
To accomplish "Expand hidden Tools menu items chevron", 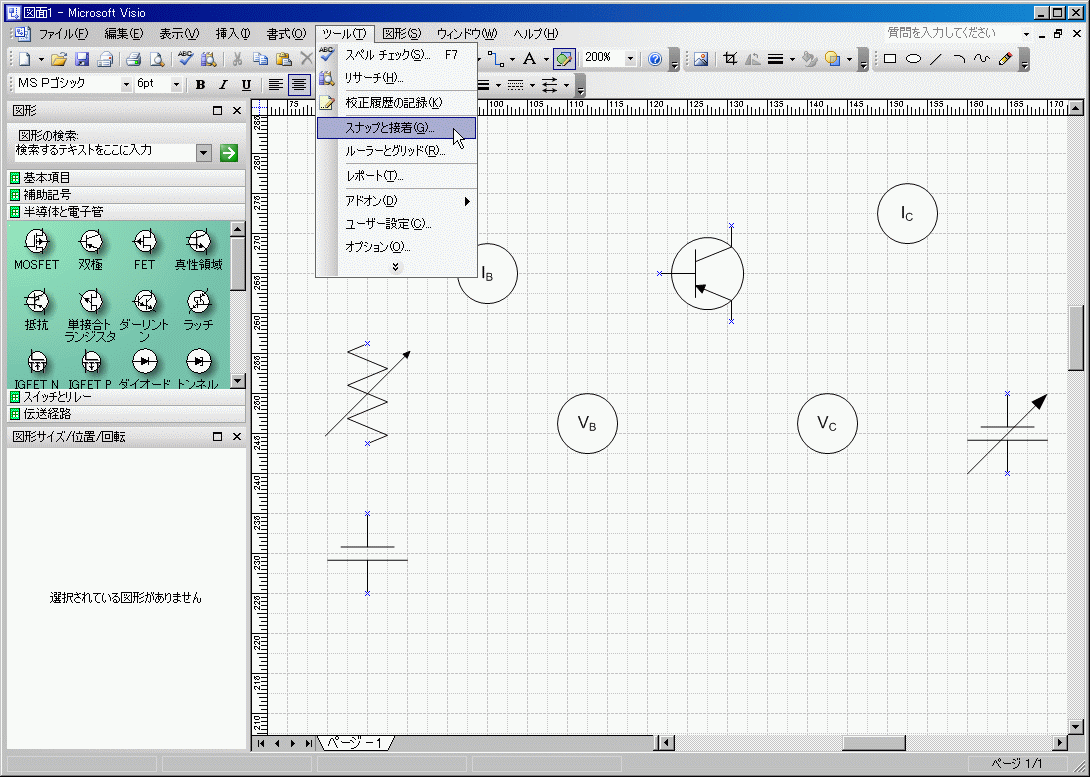I will 396,267.
